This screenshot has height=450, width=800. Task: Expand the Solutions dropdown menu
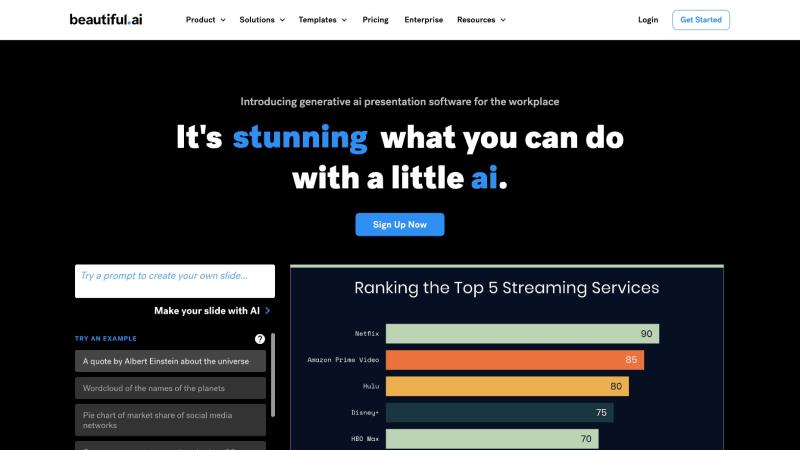(262, 19)
